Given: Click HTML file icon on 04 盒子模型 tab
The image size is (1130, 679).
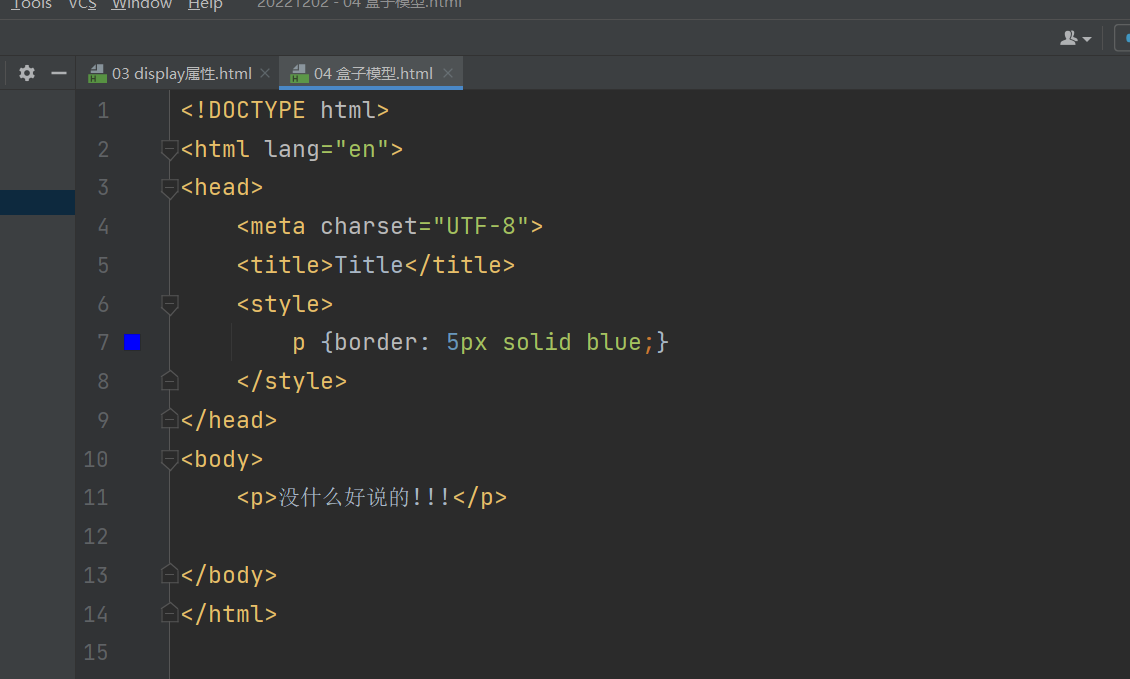Looking at the screenshot, I should pyautogui.click(x=298, y=74).
